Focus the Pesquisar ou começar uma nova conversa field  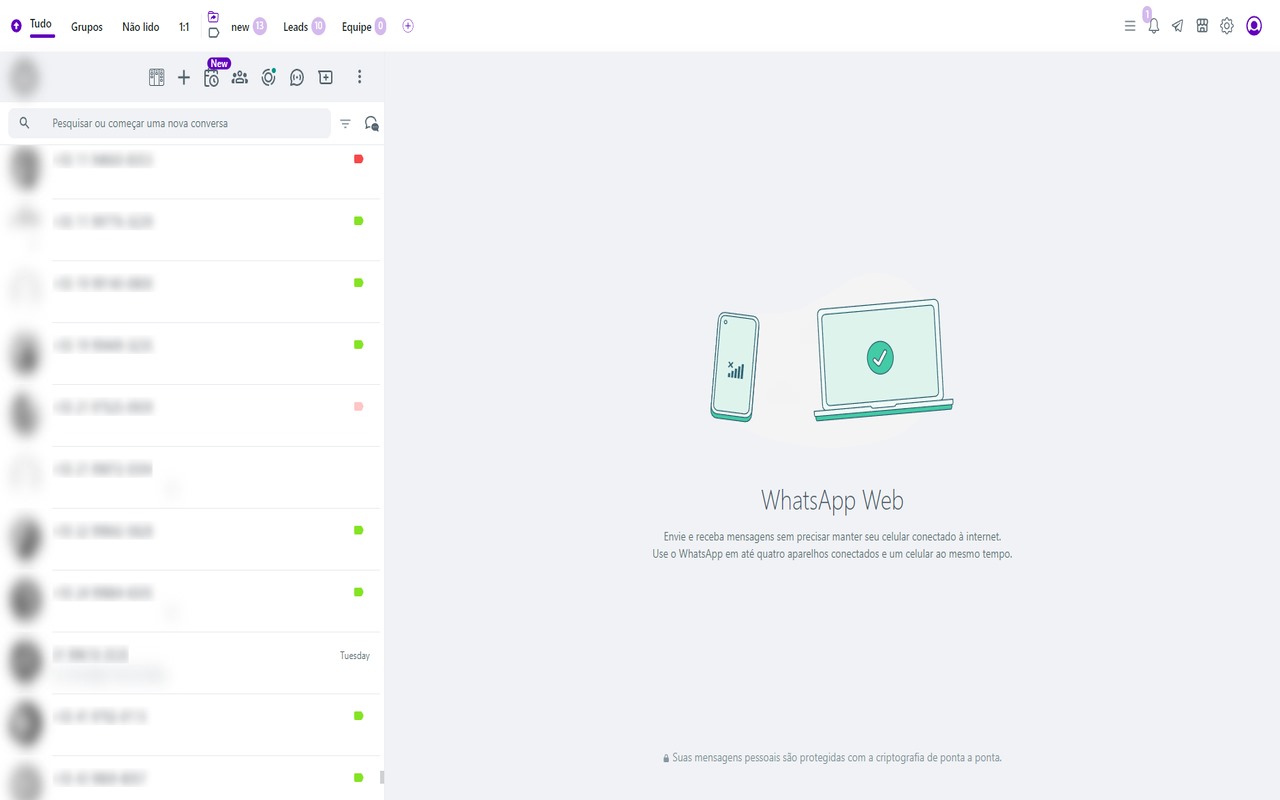point(170,123)
